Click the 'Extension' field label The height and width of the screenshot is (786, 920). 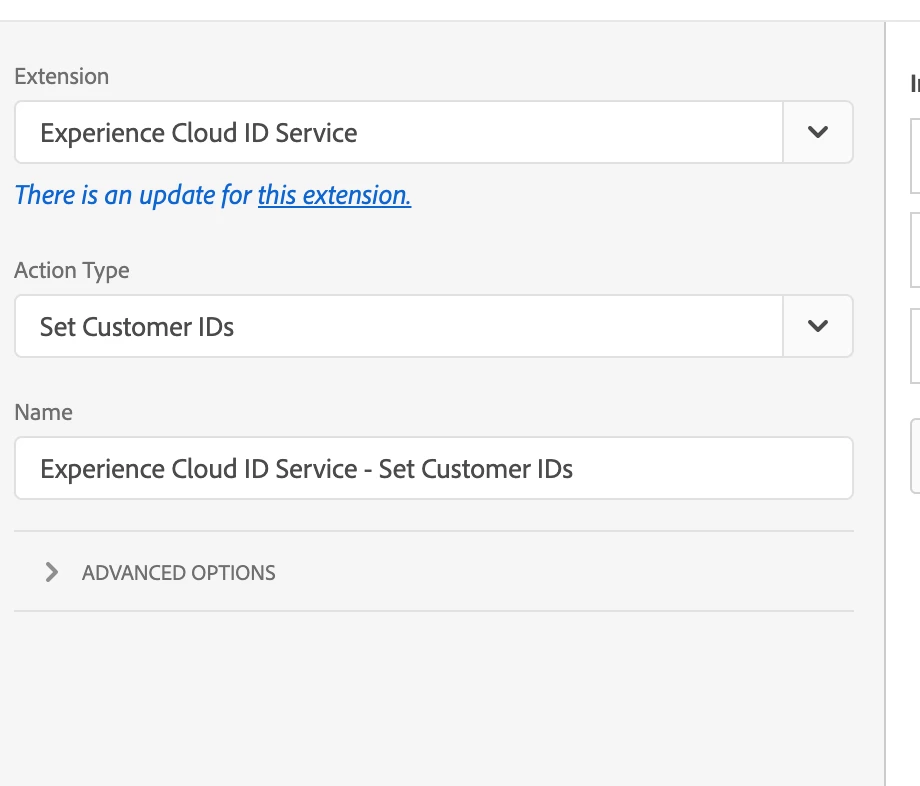(x=61, y=76)
